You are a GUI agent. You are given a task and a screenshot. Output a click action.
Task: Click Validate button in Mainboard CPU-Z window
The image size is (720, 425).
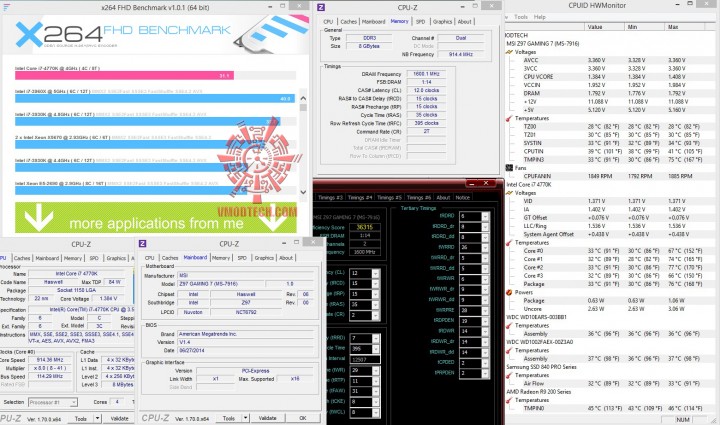268,418
